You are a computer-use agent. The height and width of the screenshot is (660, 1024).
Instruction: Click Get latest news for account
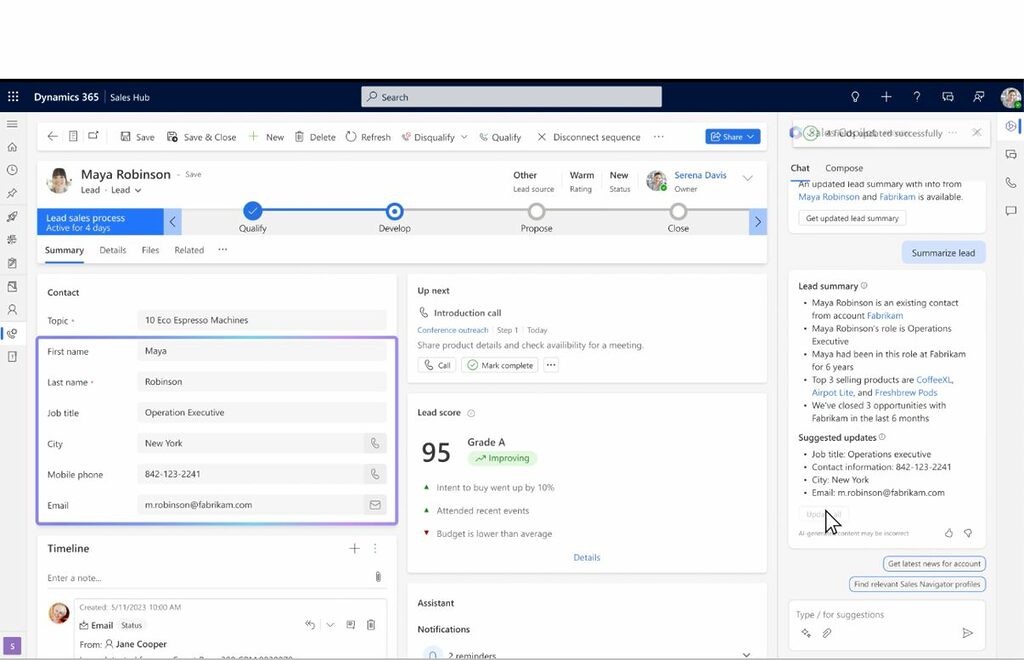pyautogui.click(x=934, y=563)
